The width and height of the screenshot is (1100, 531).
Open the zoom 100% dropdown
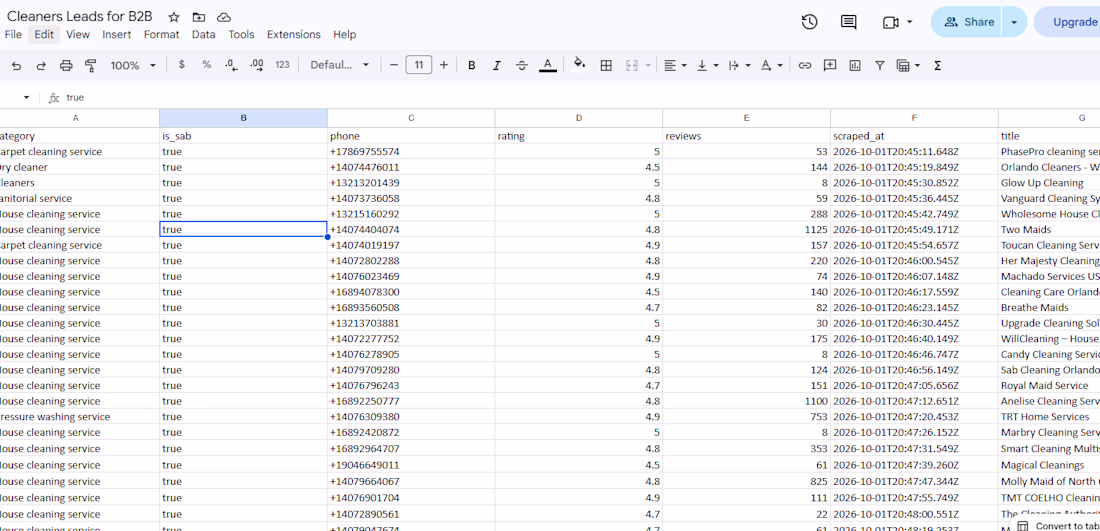coord(133,65)
